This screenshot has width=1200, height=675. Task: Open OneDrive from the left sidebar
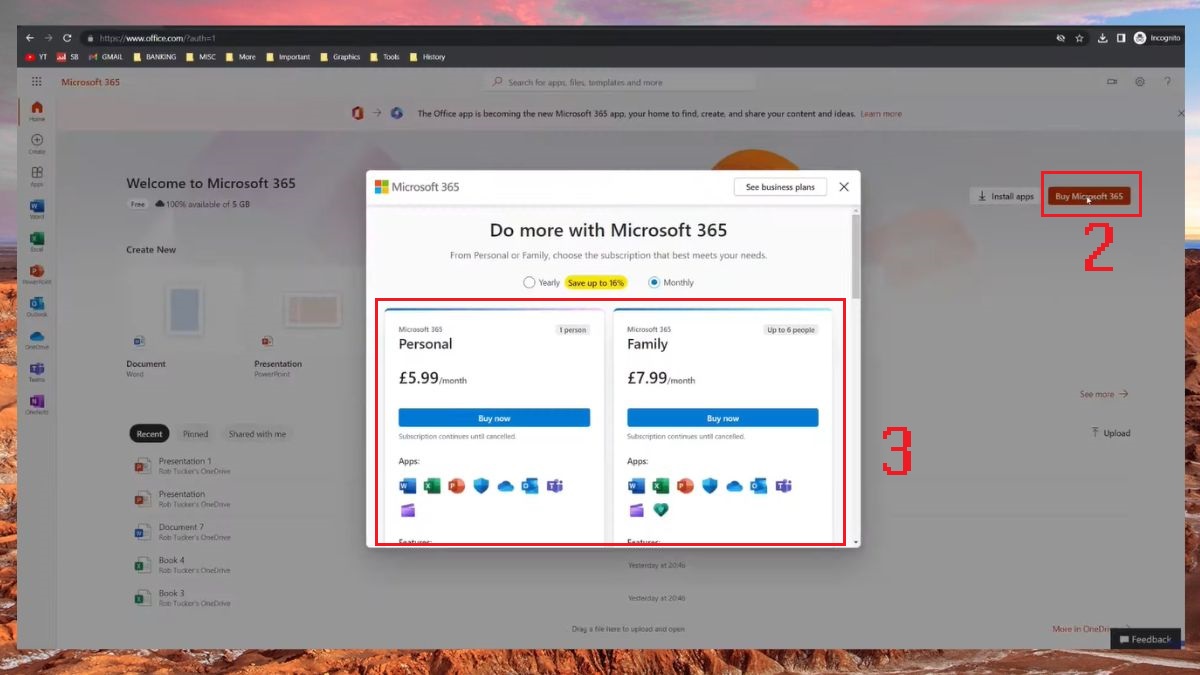(x=37, y=339)
